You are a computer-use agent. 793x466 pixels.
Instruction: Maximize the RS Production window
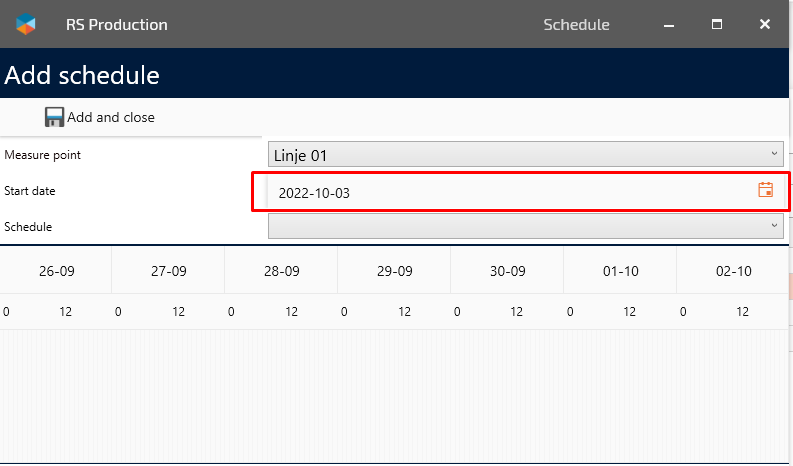716,24
